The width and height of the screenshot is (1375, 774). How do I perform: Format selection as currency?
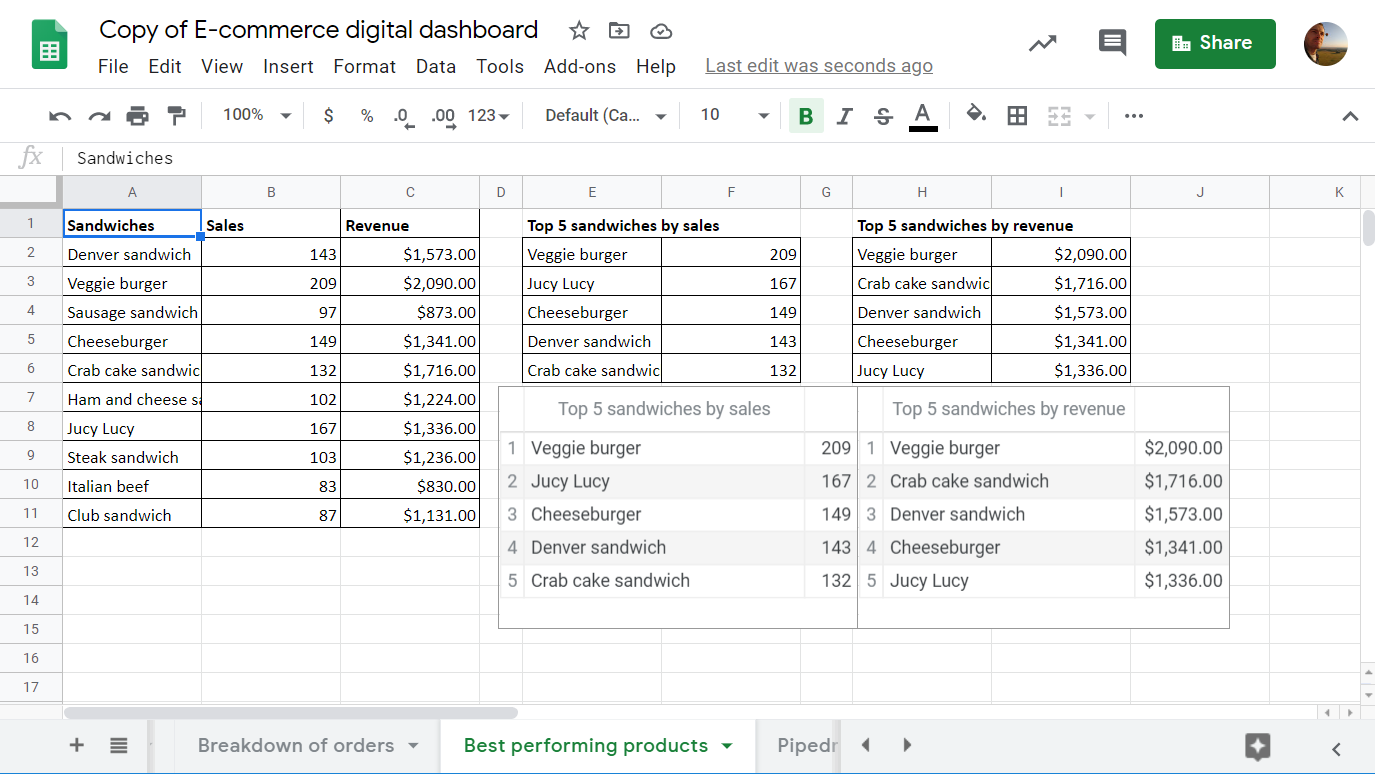[x=328, y=115]
